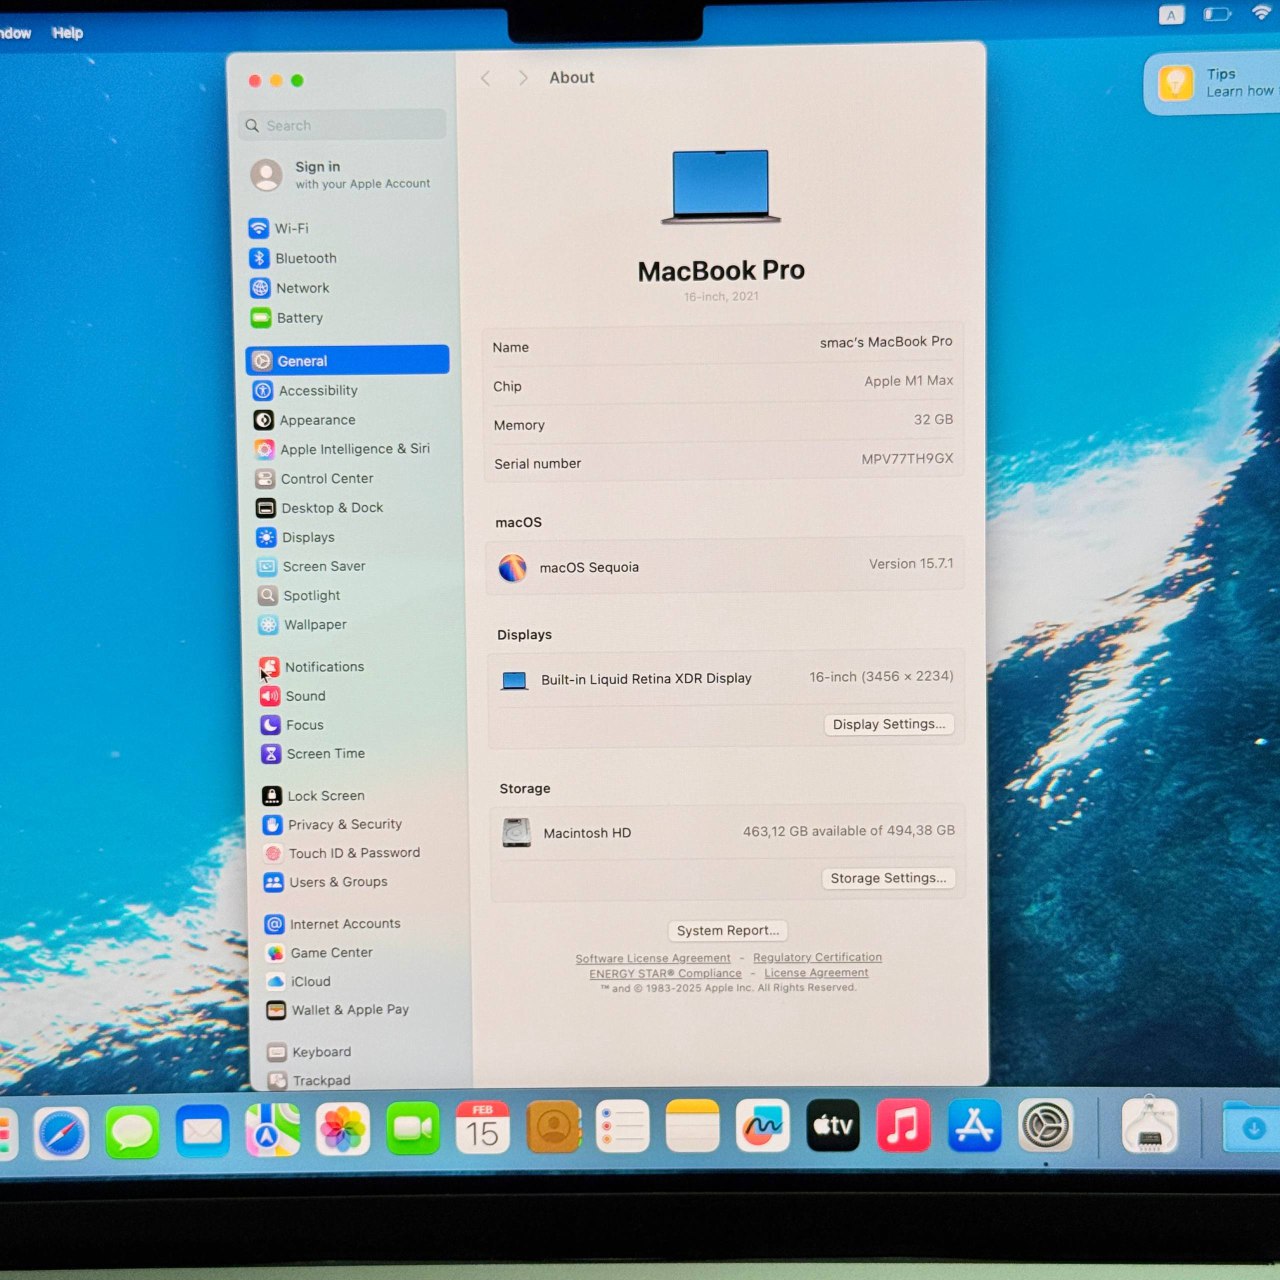1280x1280 pixels.
Task: Select Displays in the sidebar
Action: click(x=307, y=537)
